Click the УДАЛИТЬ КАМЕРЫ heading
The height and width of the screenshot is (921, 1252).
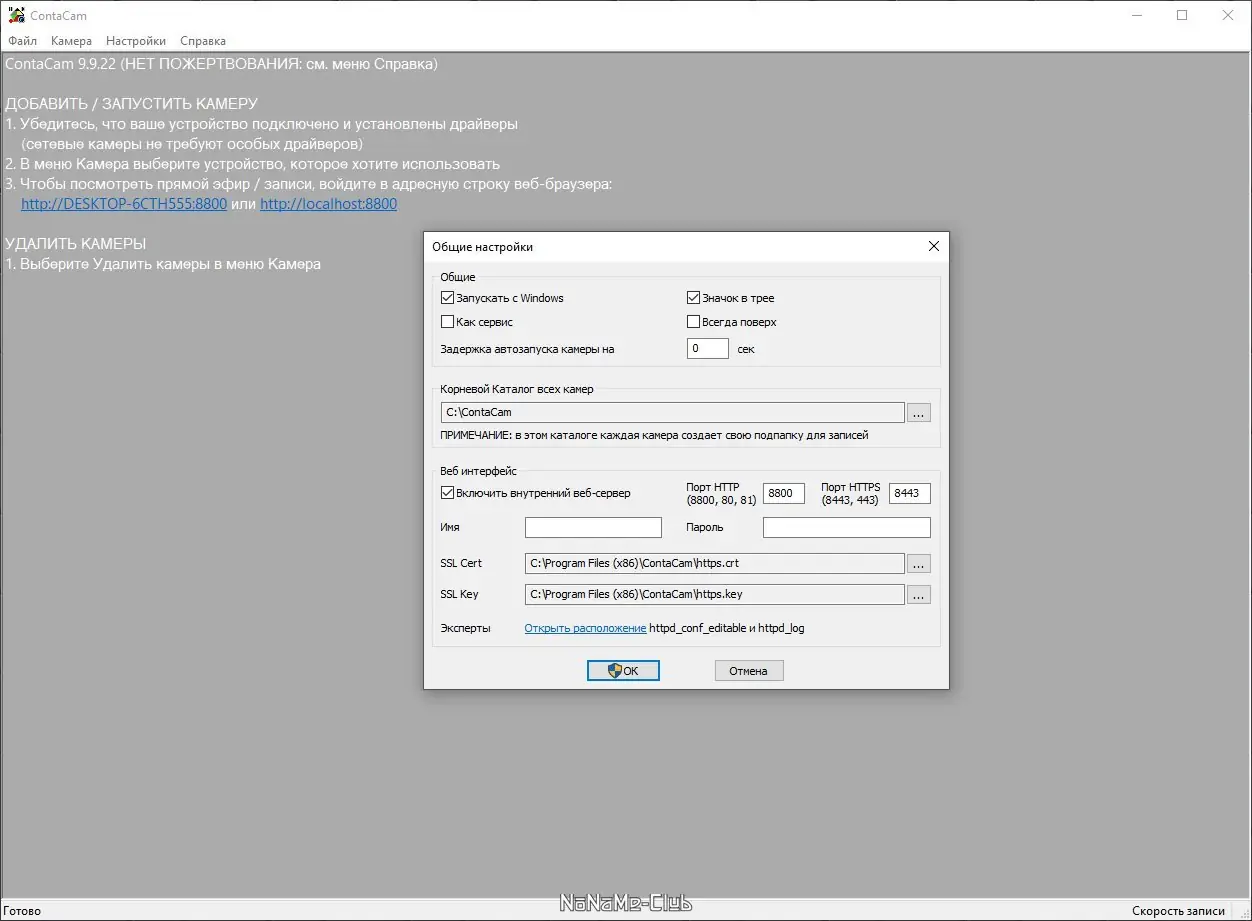click(x=76, y=244)
